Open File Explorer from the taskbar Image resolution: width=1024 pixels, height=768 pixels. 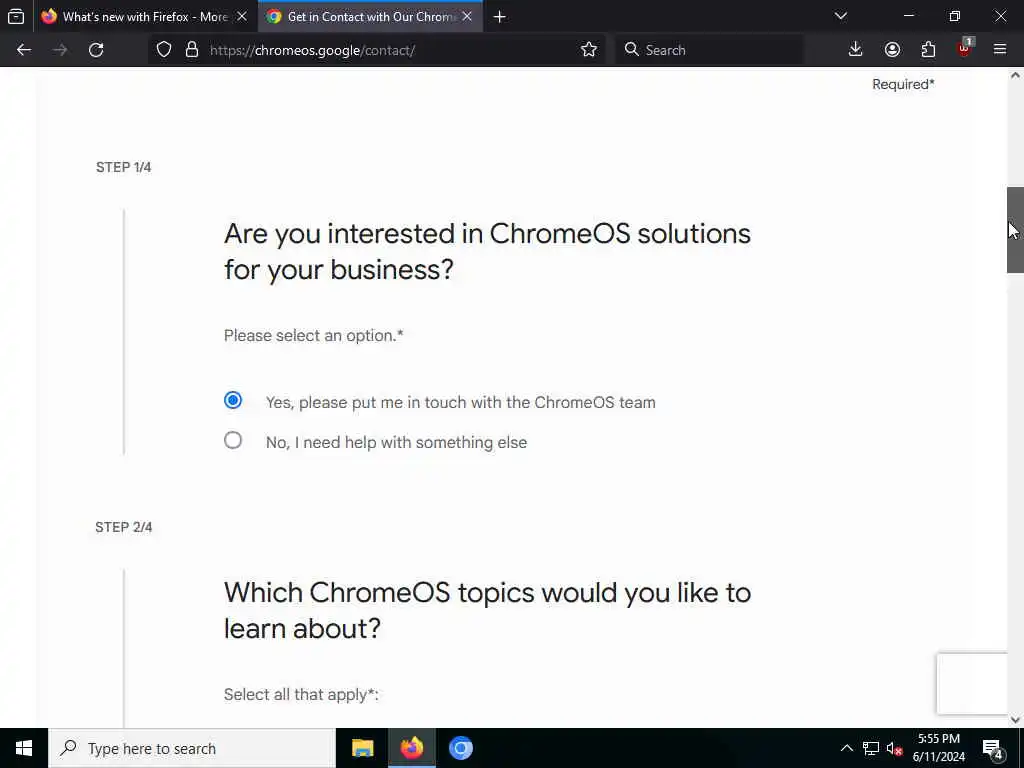tap(362, 748)
